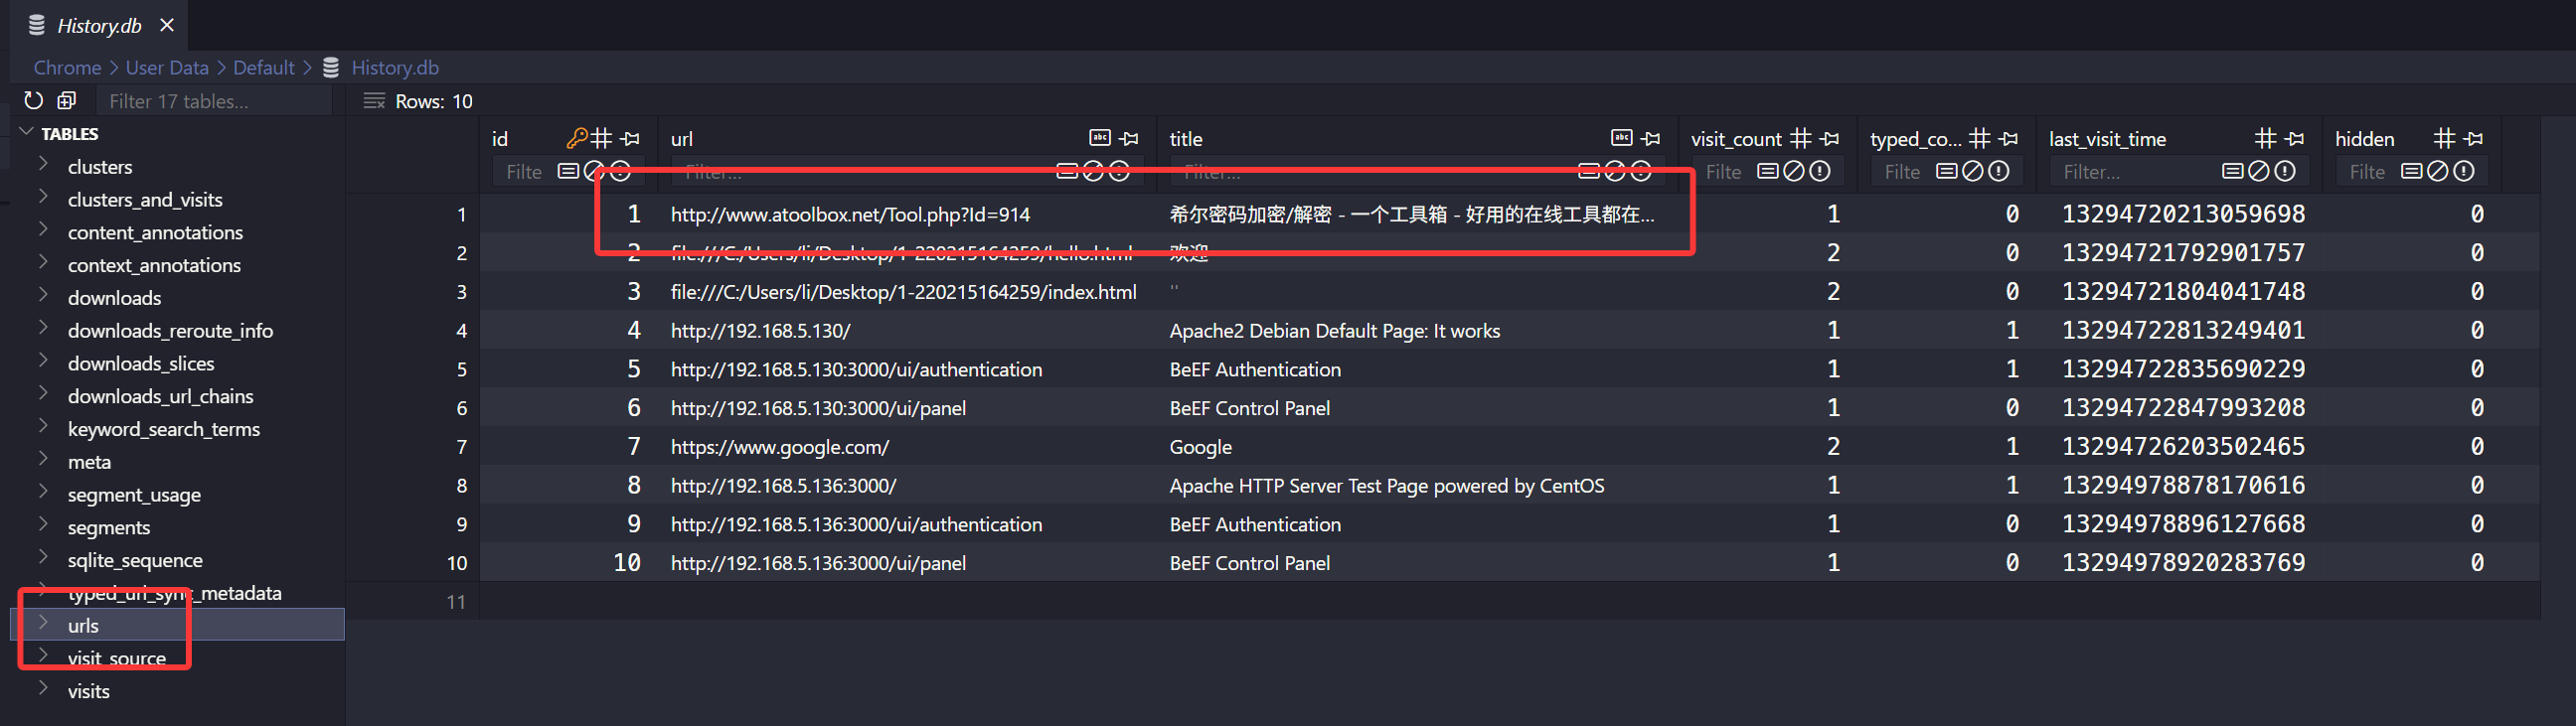Pin the url column
This screenshot has width=2576, height=726.
(1129, 138)
